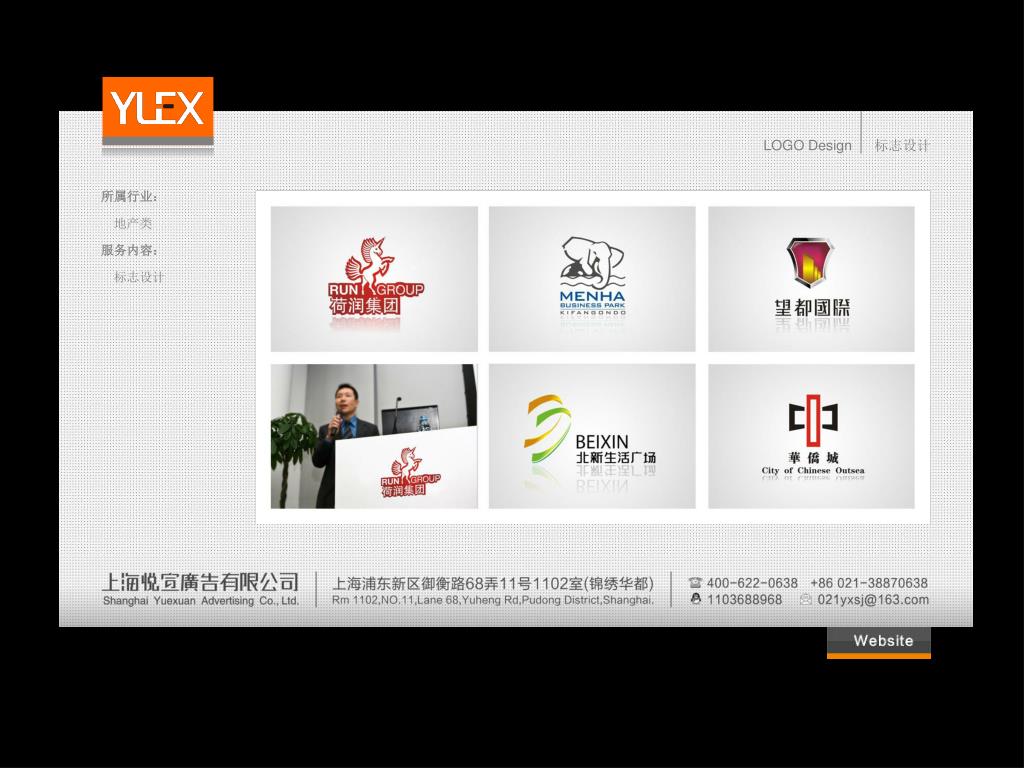The height and width of the screenshot is (768, 1024).
Task: Open the Run Group logo thumbnail
Action: pos(374,279)
